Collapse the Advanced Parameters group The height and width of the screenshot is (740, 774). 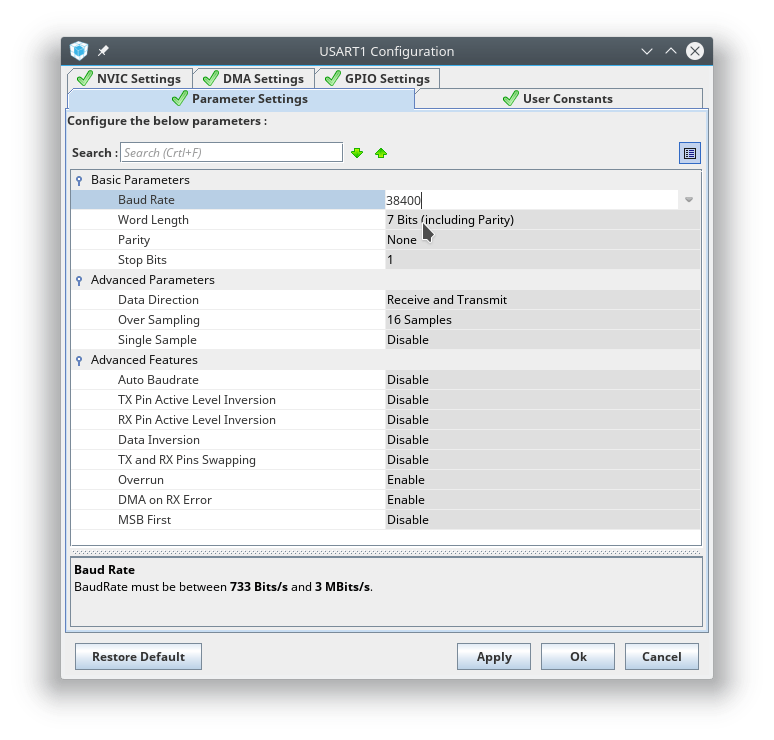(x=79, y=280)
